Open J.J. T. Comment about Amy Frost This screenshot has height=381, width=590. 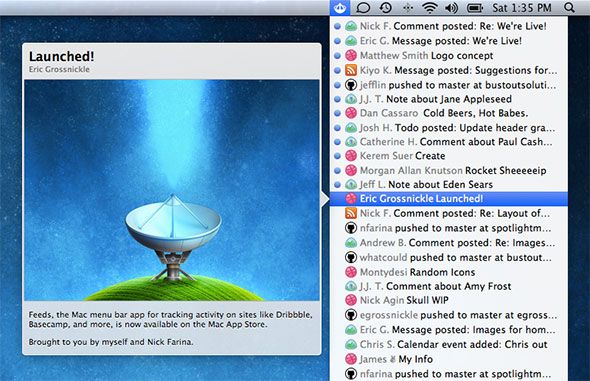pos(449,286)
